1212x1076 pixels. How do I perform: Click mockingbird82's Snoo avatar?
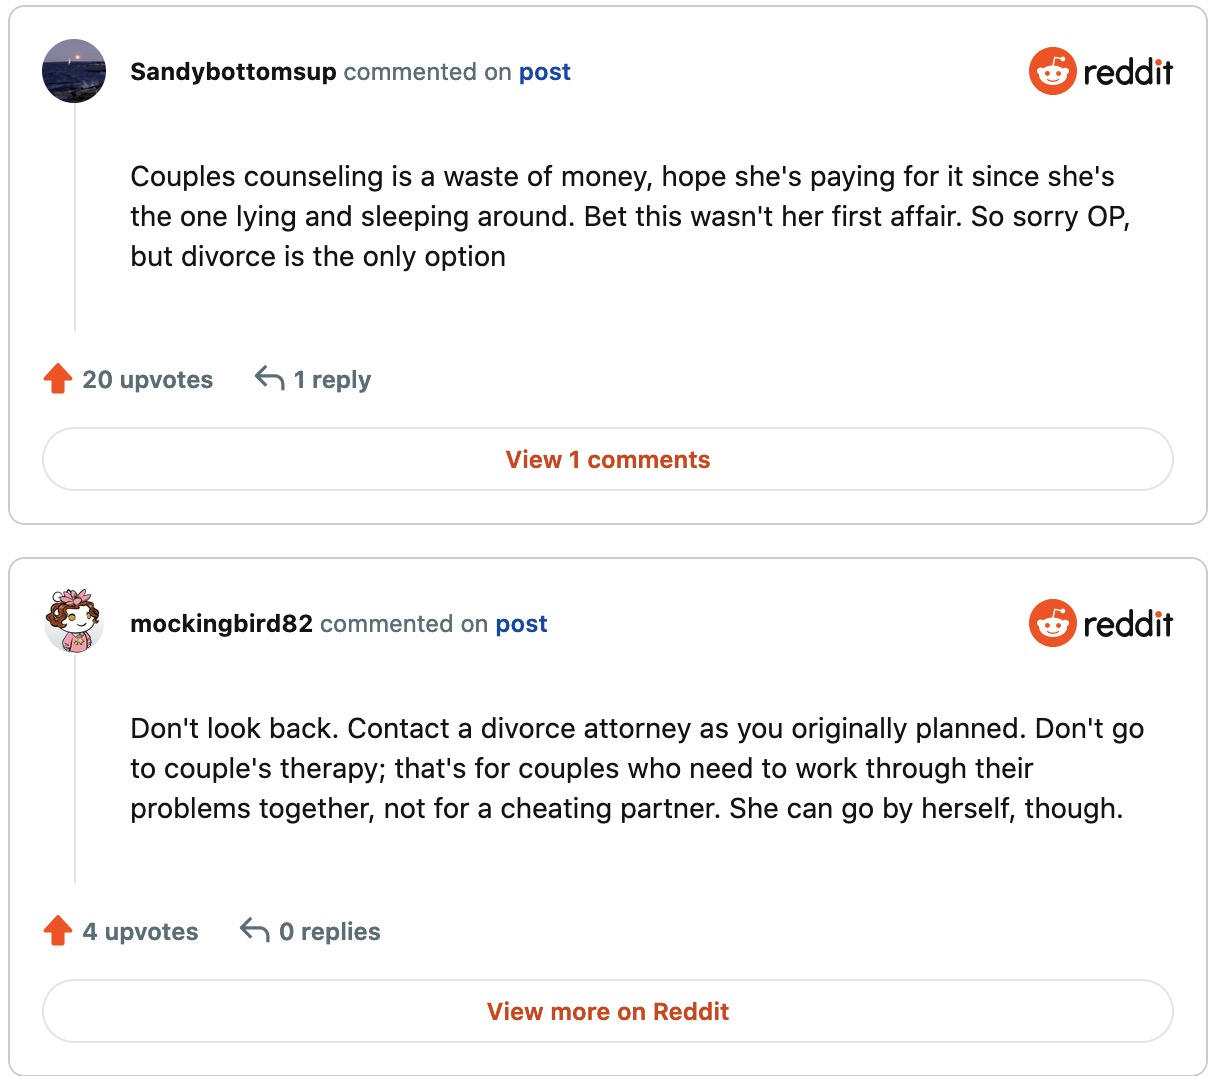point(74,622)
